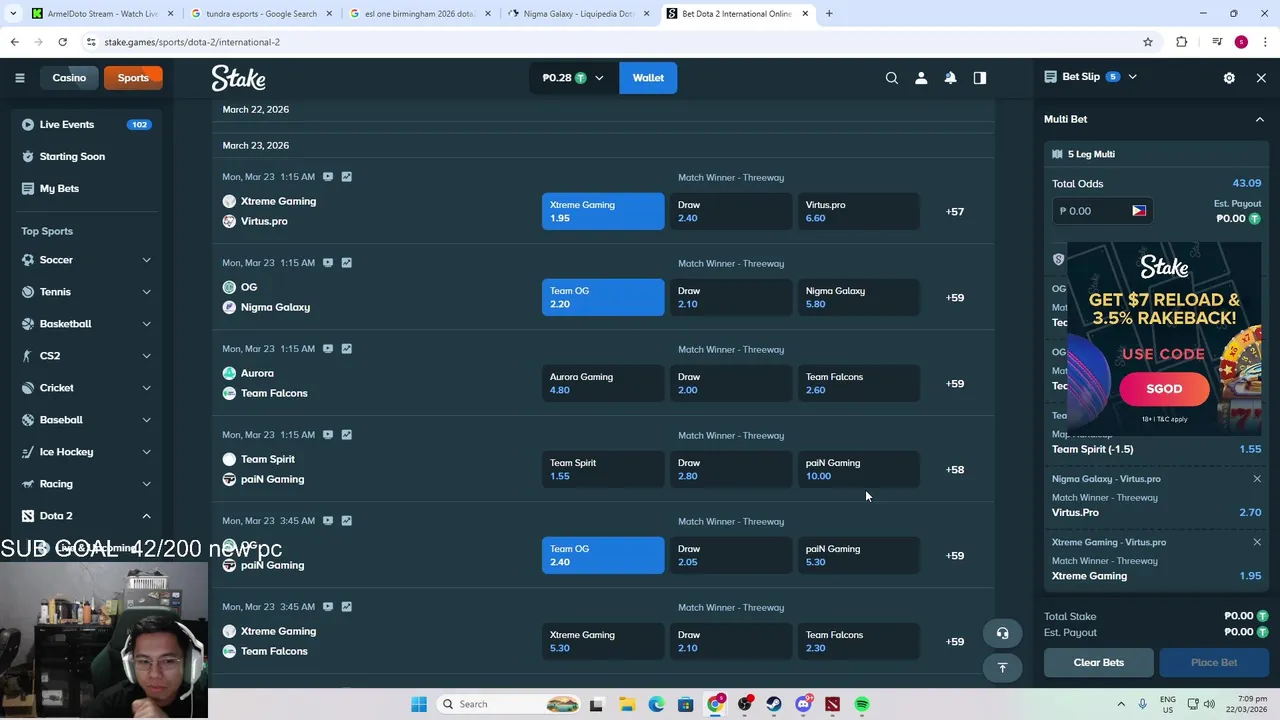The height and width of the screenshot is (720, 1280).
Task: Click the stats icon for OG vs Nigma Galaxy
Action: pyautogui.click(x=346, y=263)
